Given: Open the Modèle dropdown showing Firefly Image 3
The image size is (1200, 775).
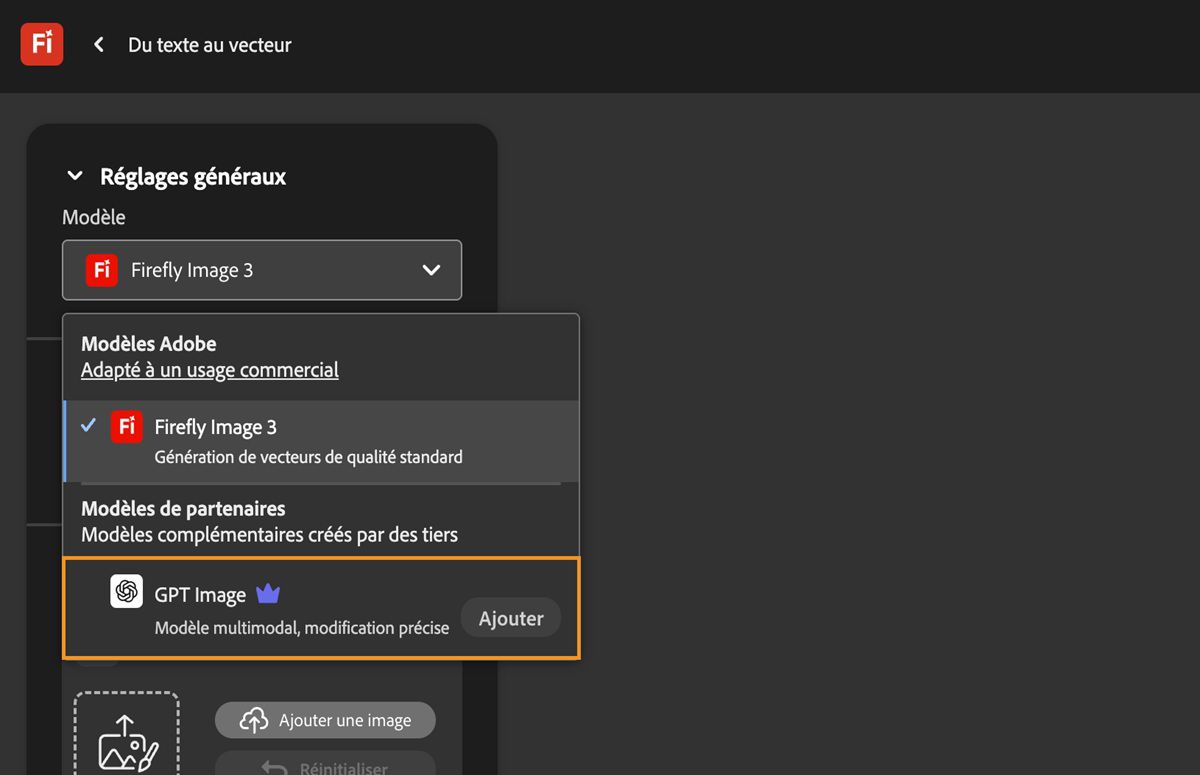Looking at the screenshot, I should click(x=262, y=270).
